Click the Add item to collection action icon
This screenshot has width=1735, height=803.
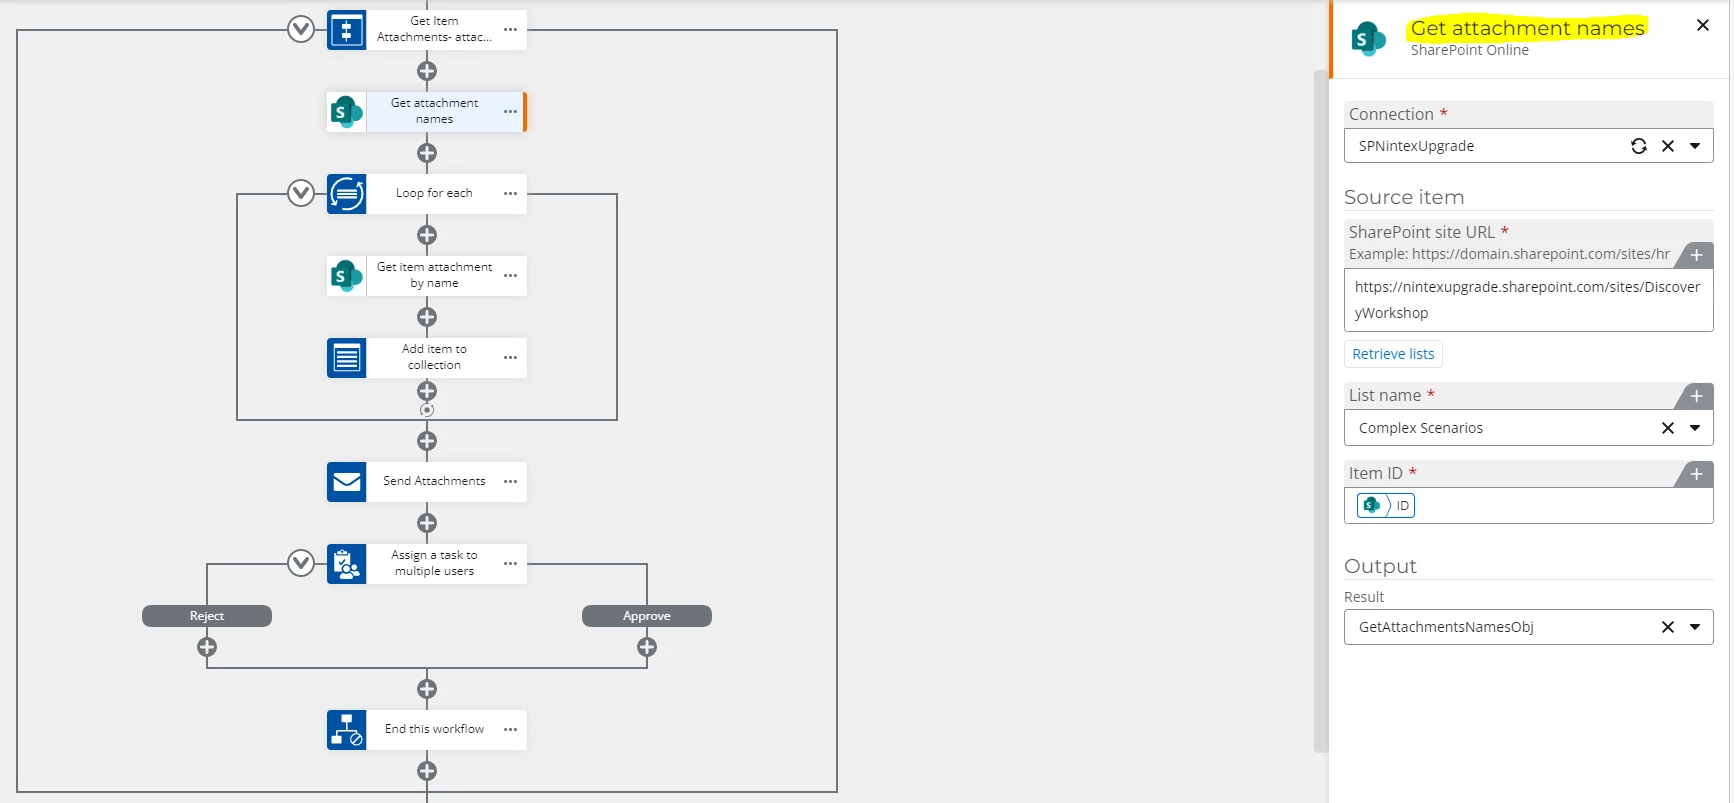pos(346,357)
